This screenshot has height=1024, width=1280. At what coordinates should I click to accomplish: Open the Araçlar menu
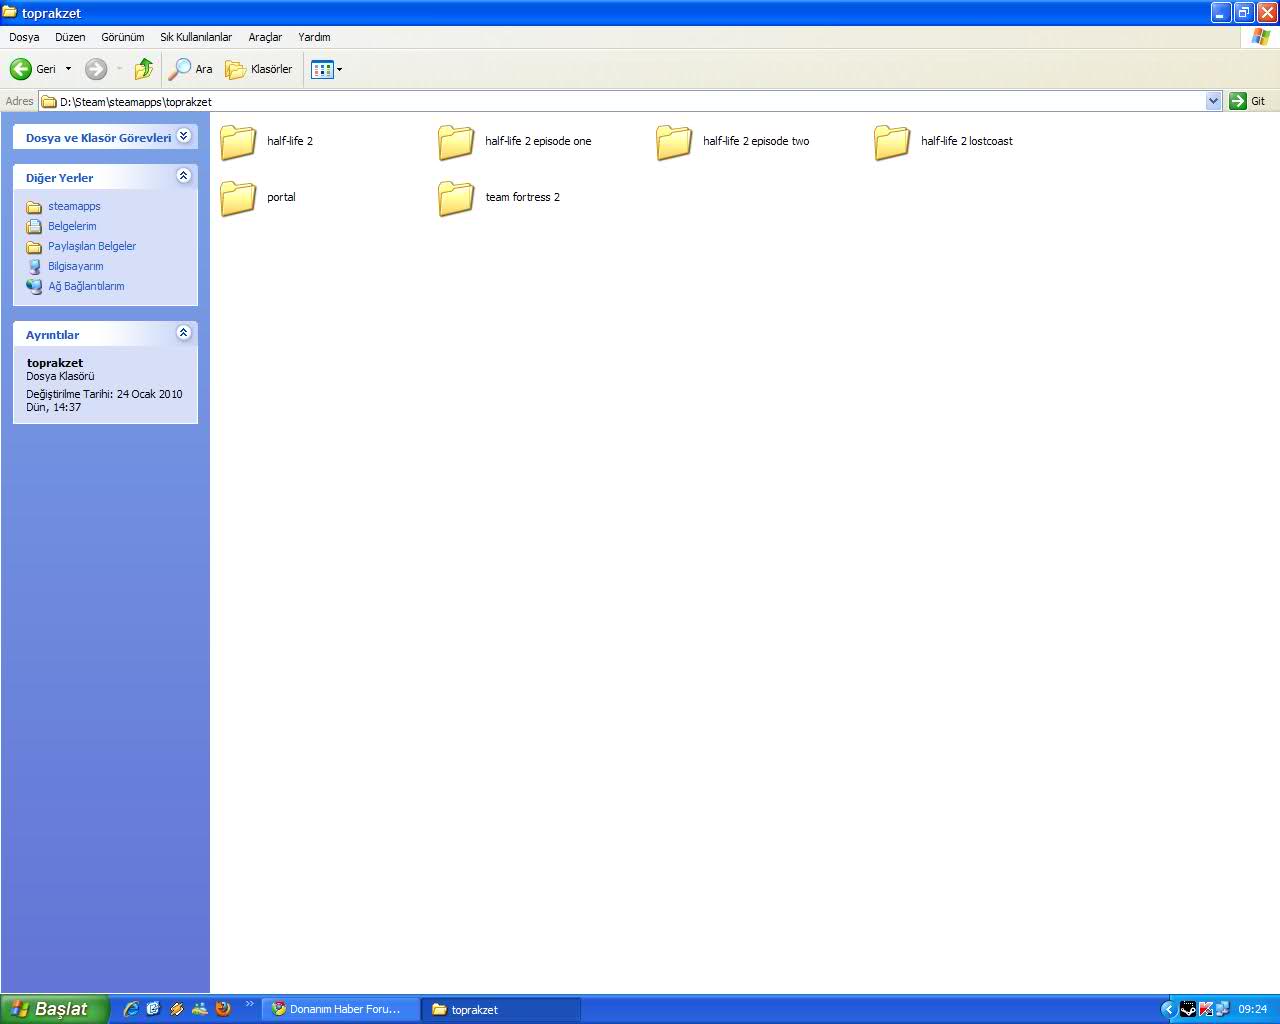point(265,37)
